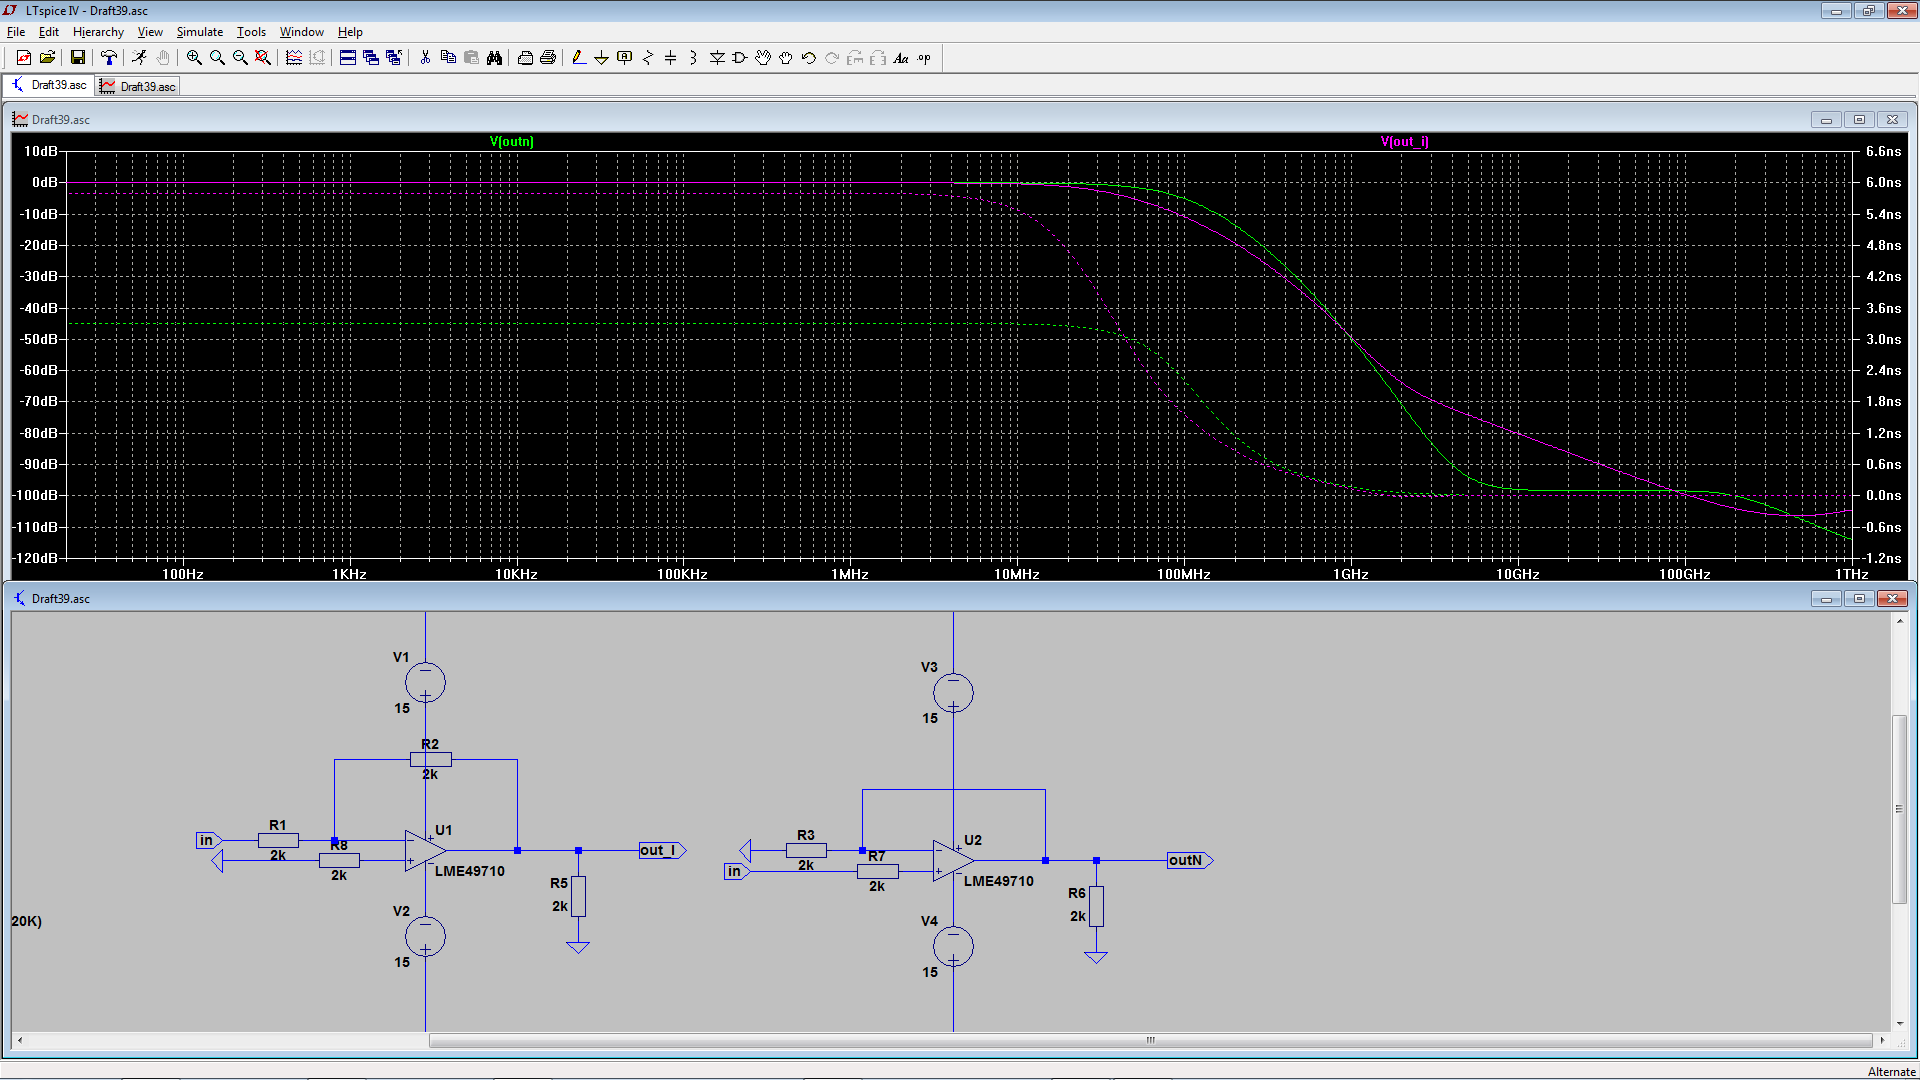The height and width of the screenshot is (1080, 1920).
Task: Click the Save diskette icon
Action: click(77, 58)
